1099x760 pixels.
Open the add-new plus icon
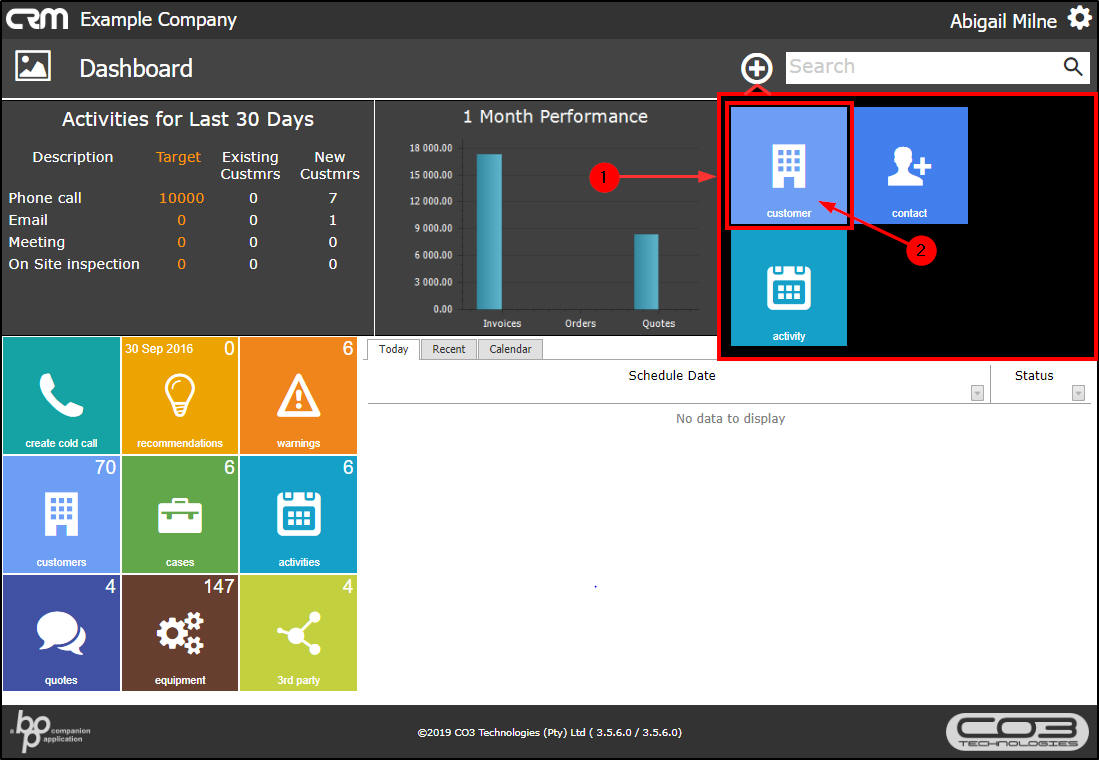tap(756, 68)
